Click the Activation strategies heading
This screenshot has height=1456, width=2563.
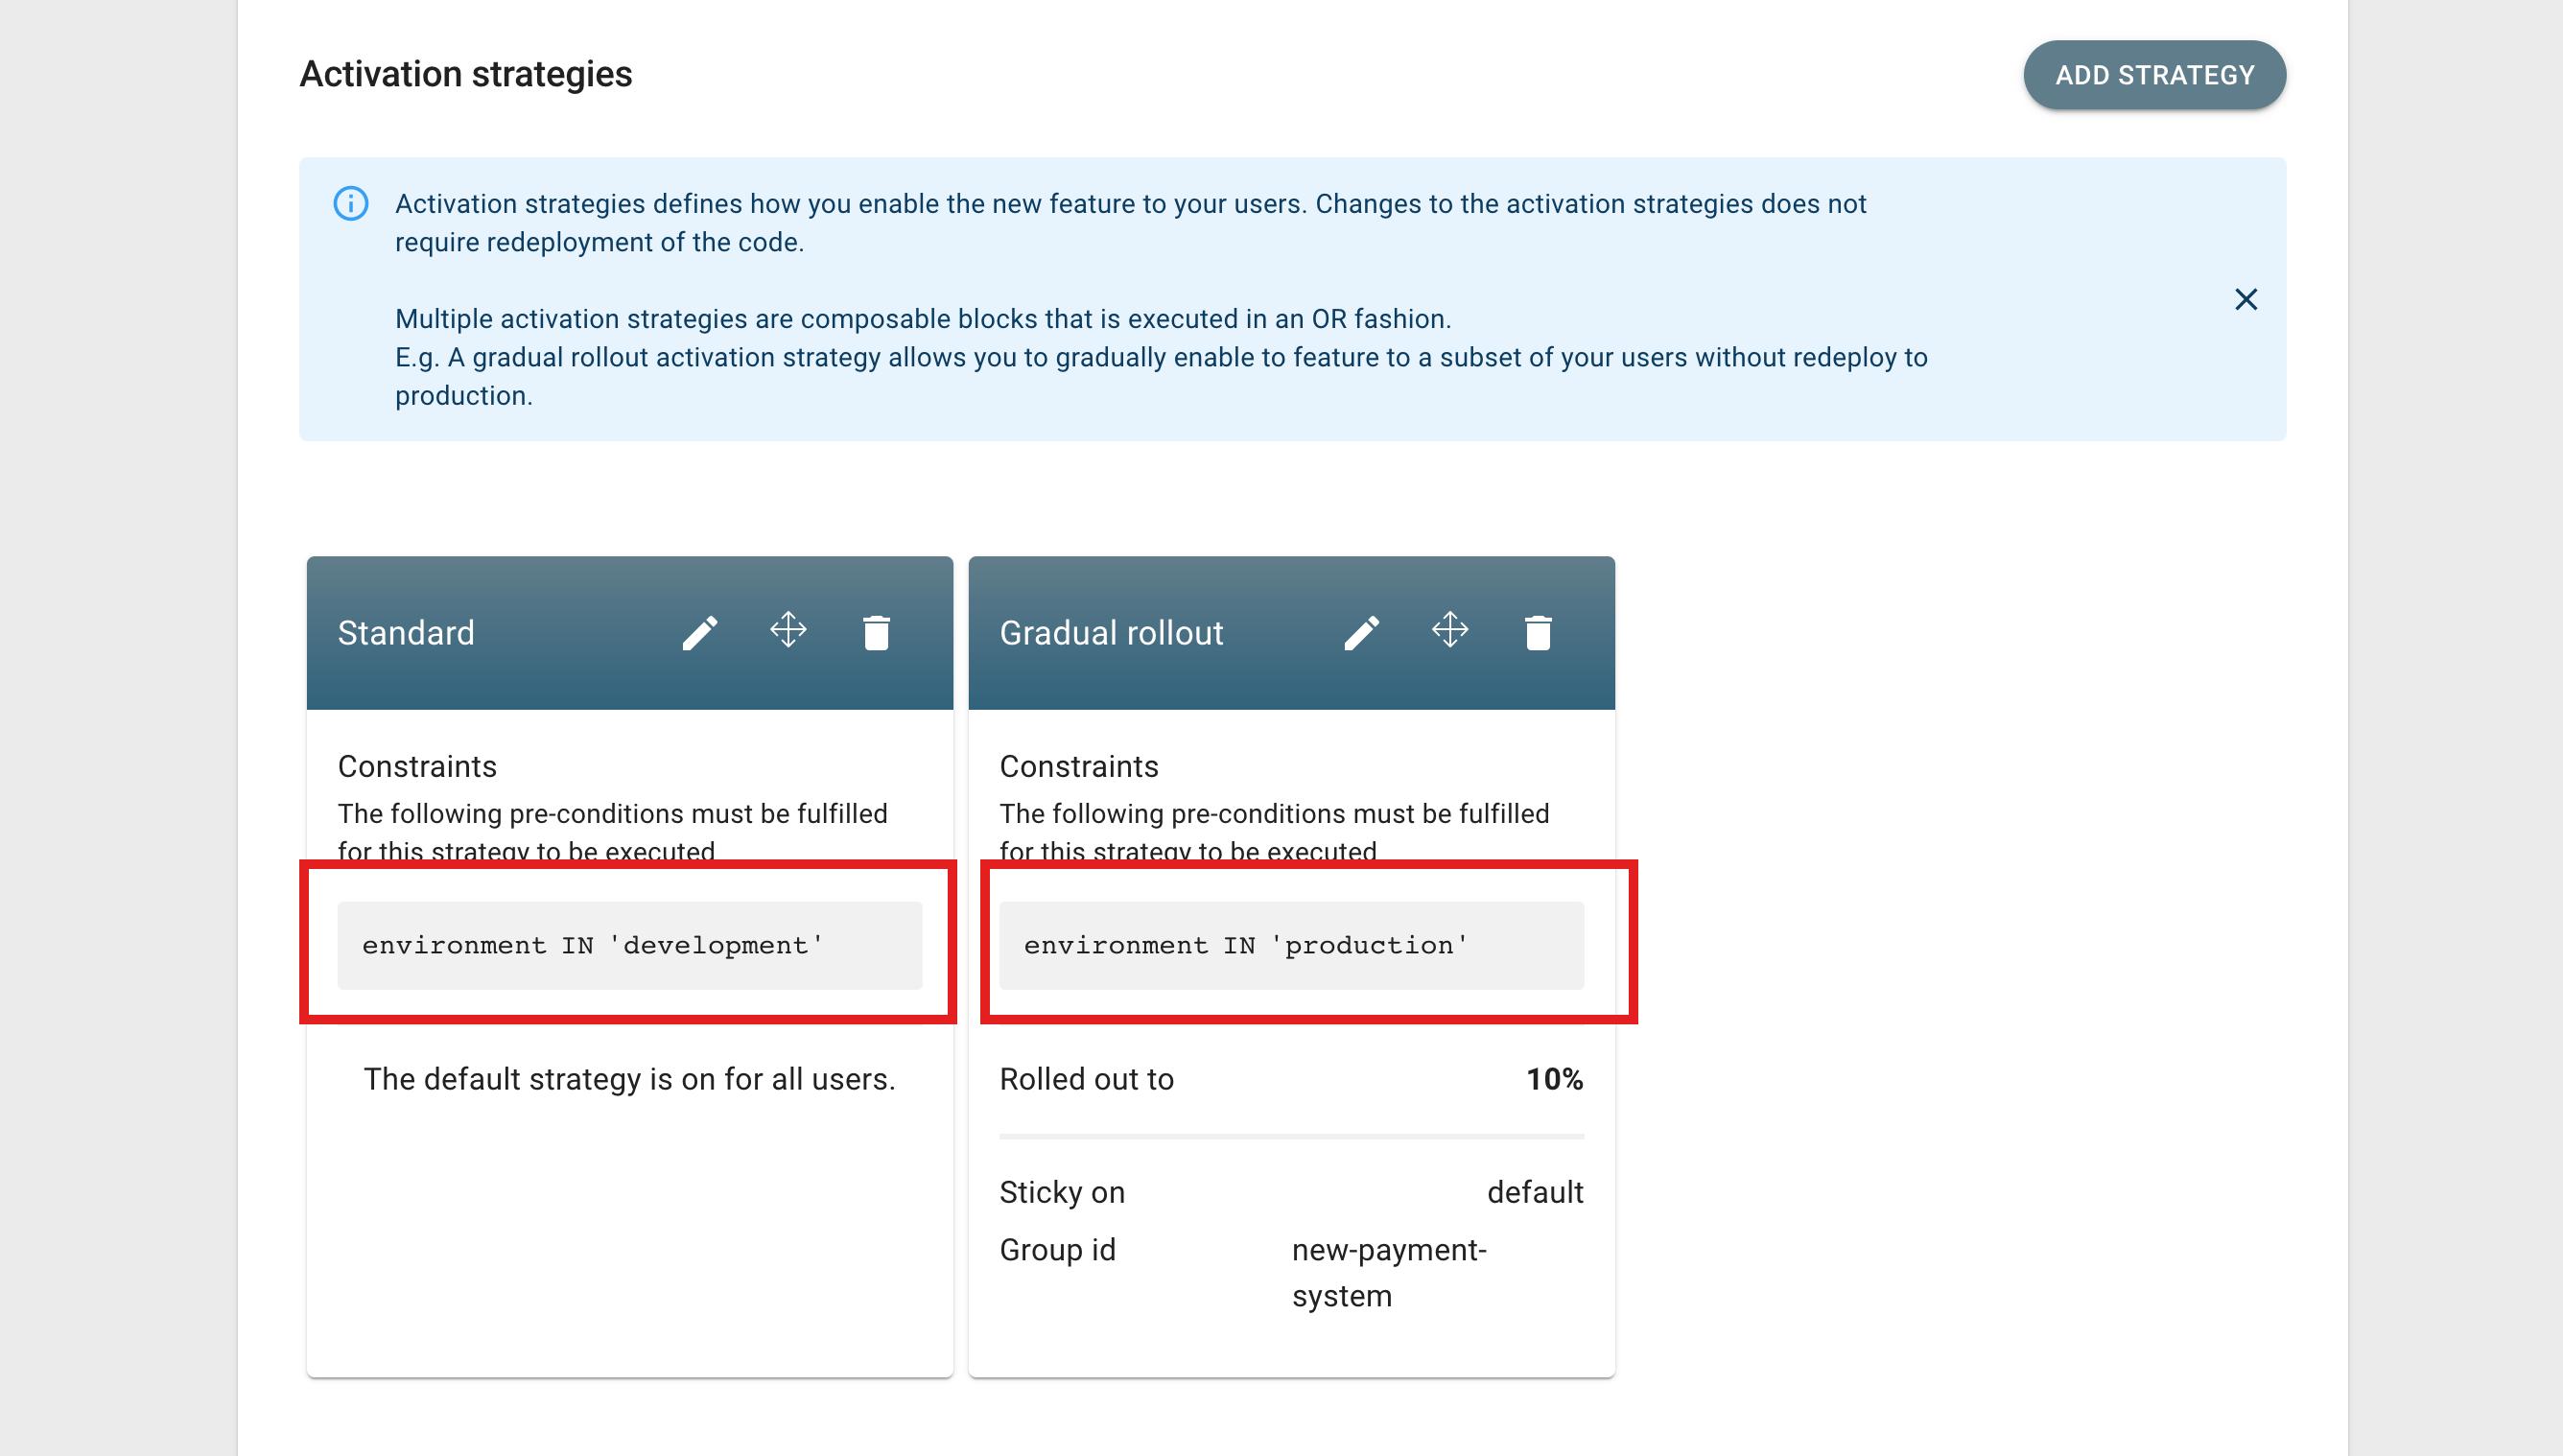(466, 74)
